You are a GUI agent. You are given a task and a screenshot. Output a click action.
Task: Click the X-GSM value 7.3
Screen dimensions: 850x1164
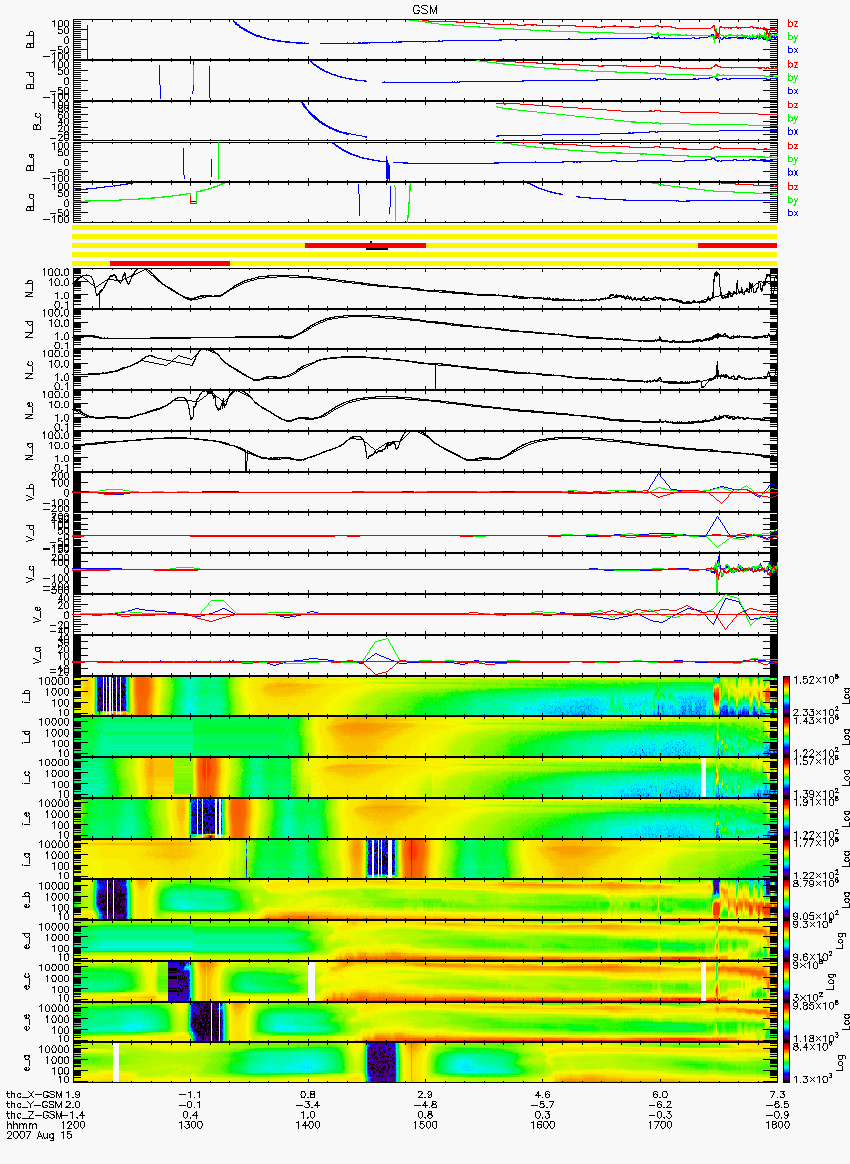777,1094
